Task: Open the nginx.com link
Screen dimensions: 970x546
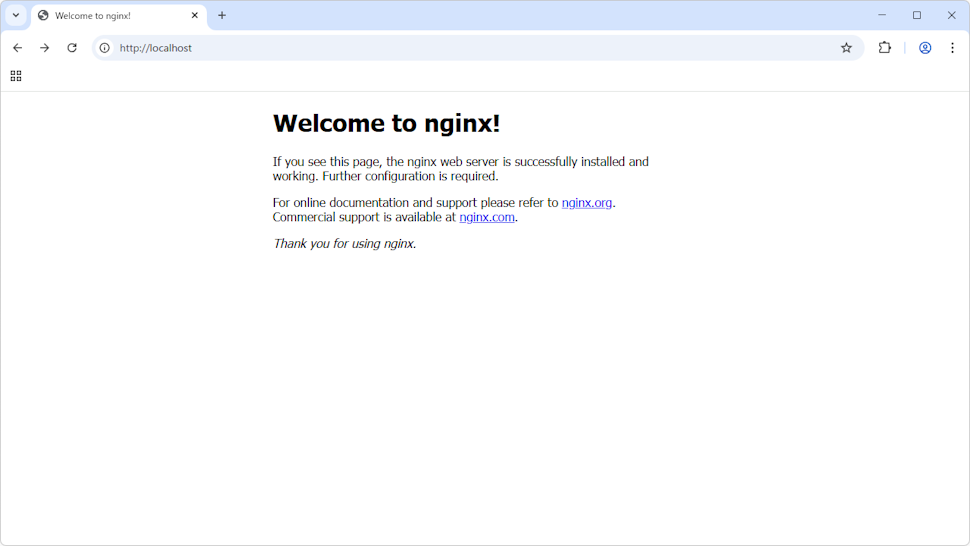Action: click(487, 217)
